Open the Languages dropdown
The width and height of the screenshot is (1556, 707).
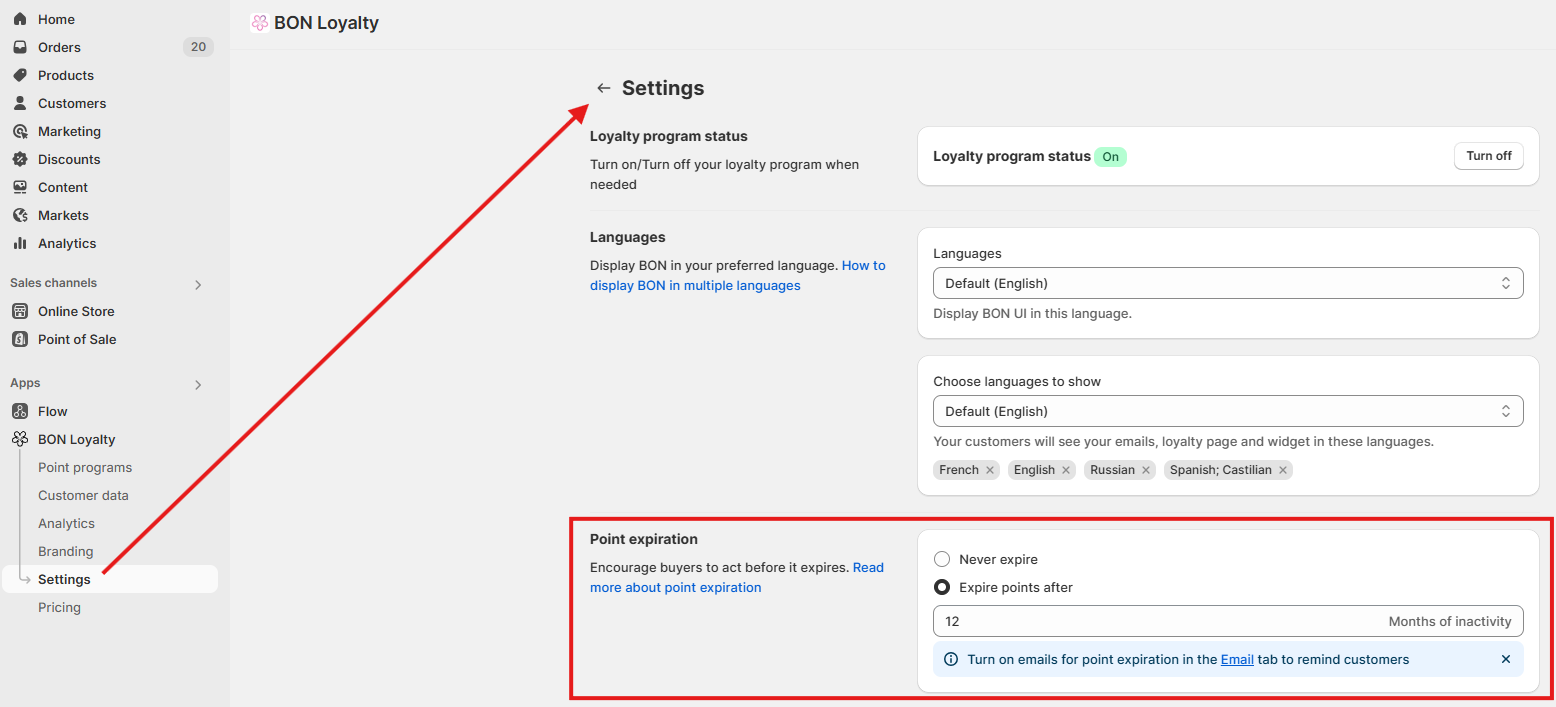point(1228,283)
